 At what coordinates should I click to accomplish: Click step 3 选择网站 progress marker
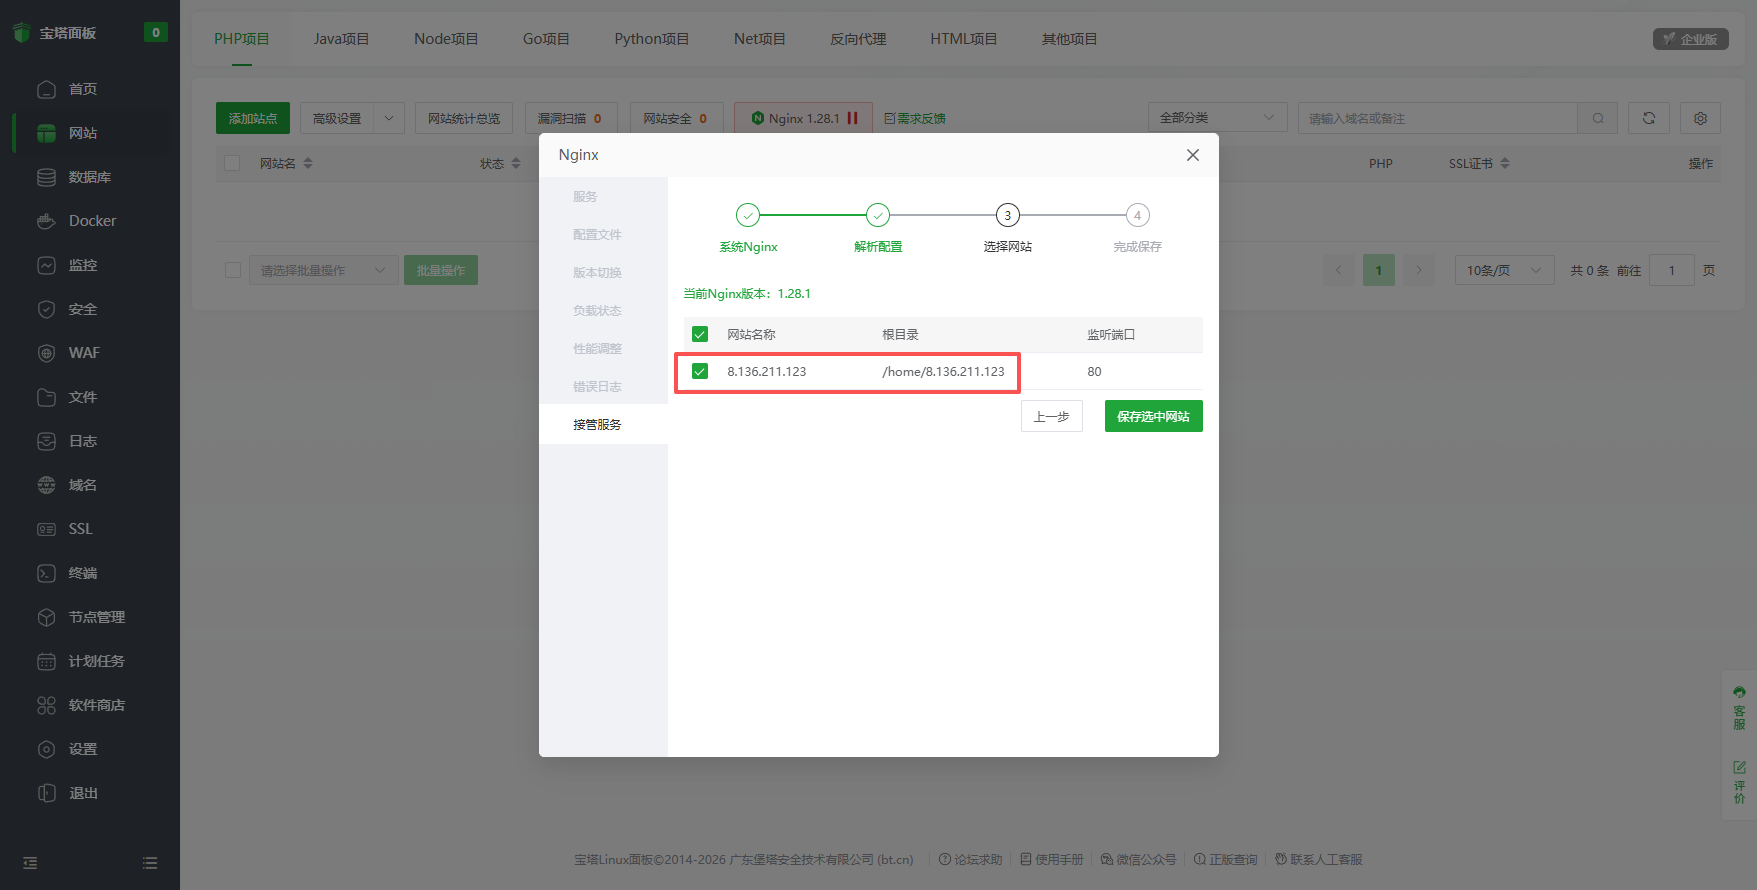pyautogui.click(x=1007, y=215)
